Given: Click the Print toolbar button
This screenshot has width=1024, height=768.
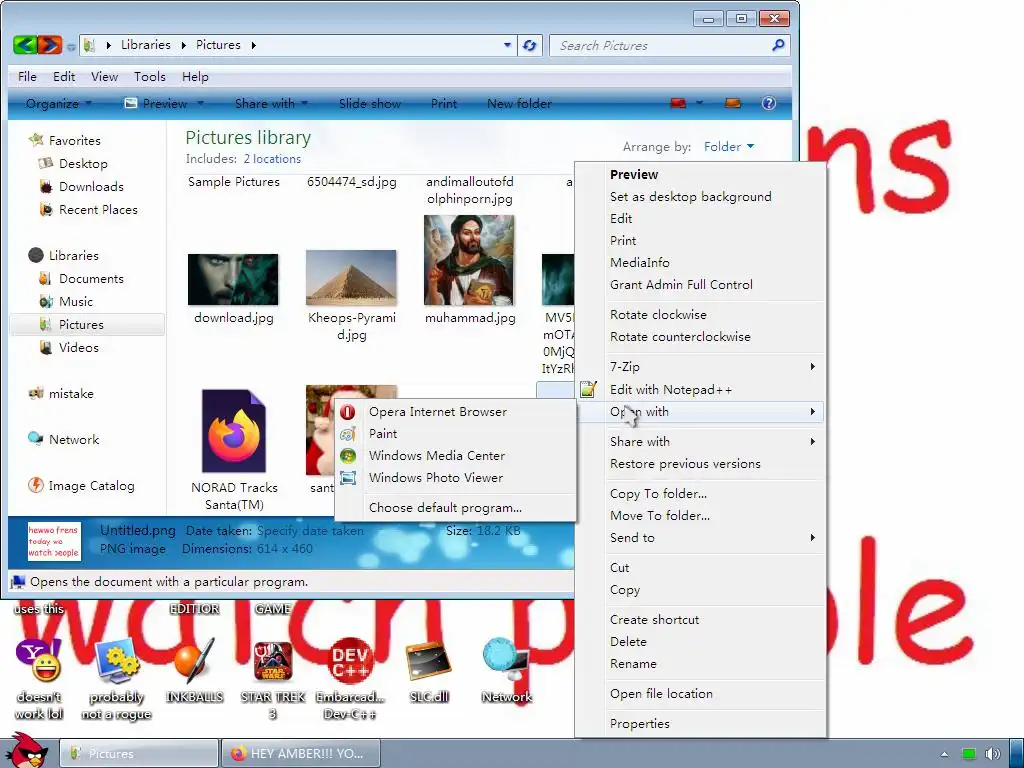Looking at the screenshot, I should point(444,103).
